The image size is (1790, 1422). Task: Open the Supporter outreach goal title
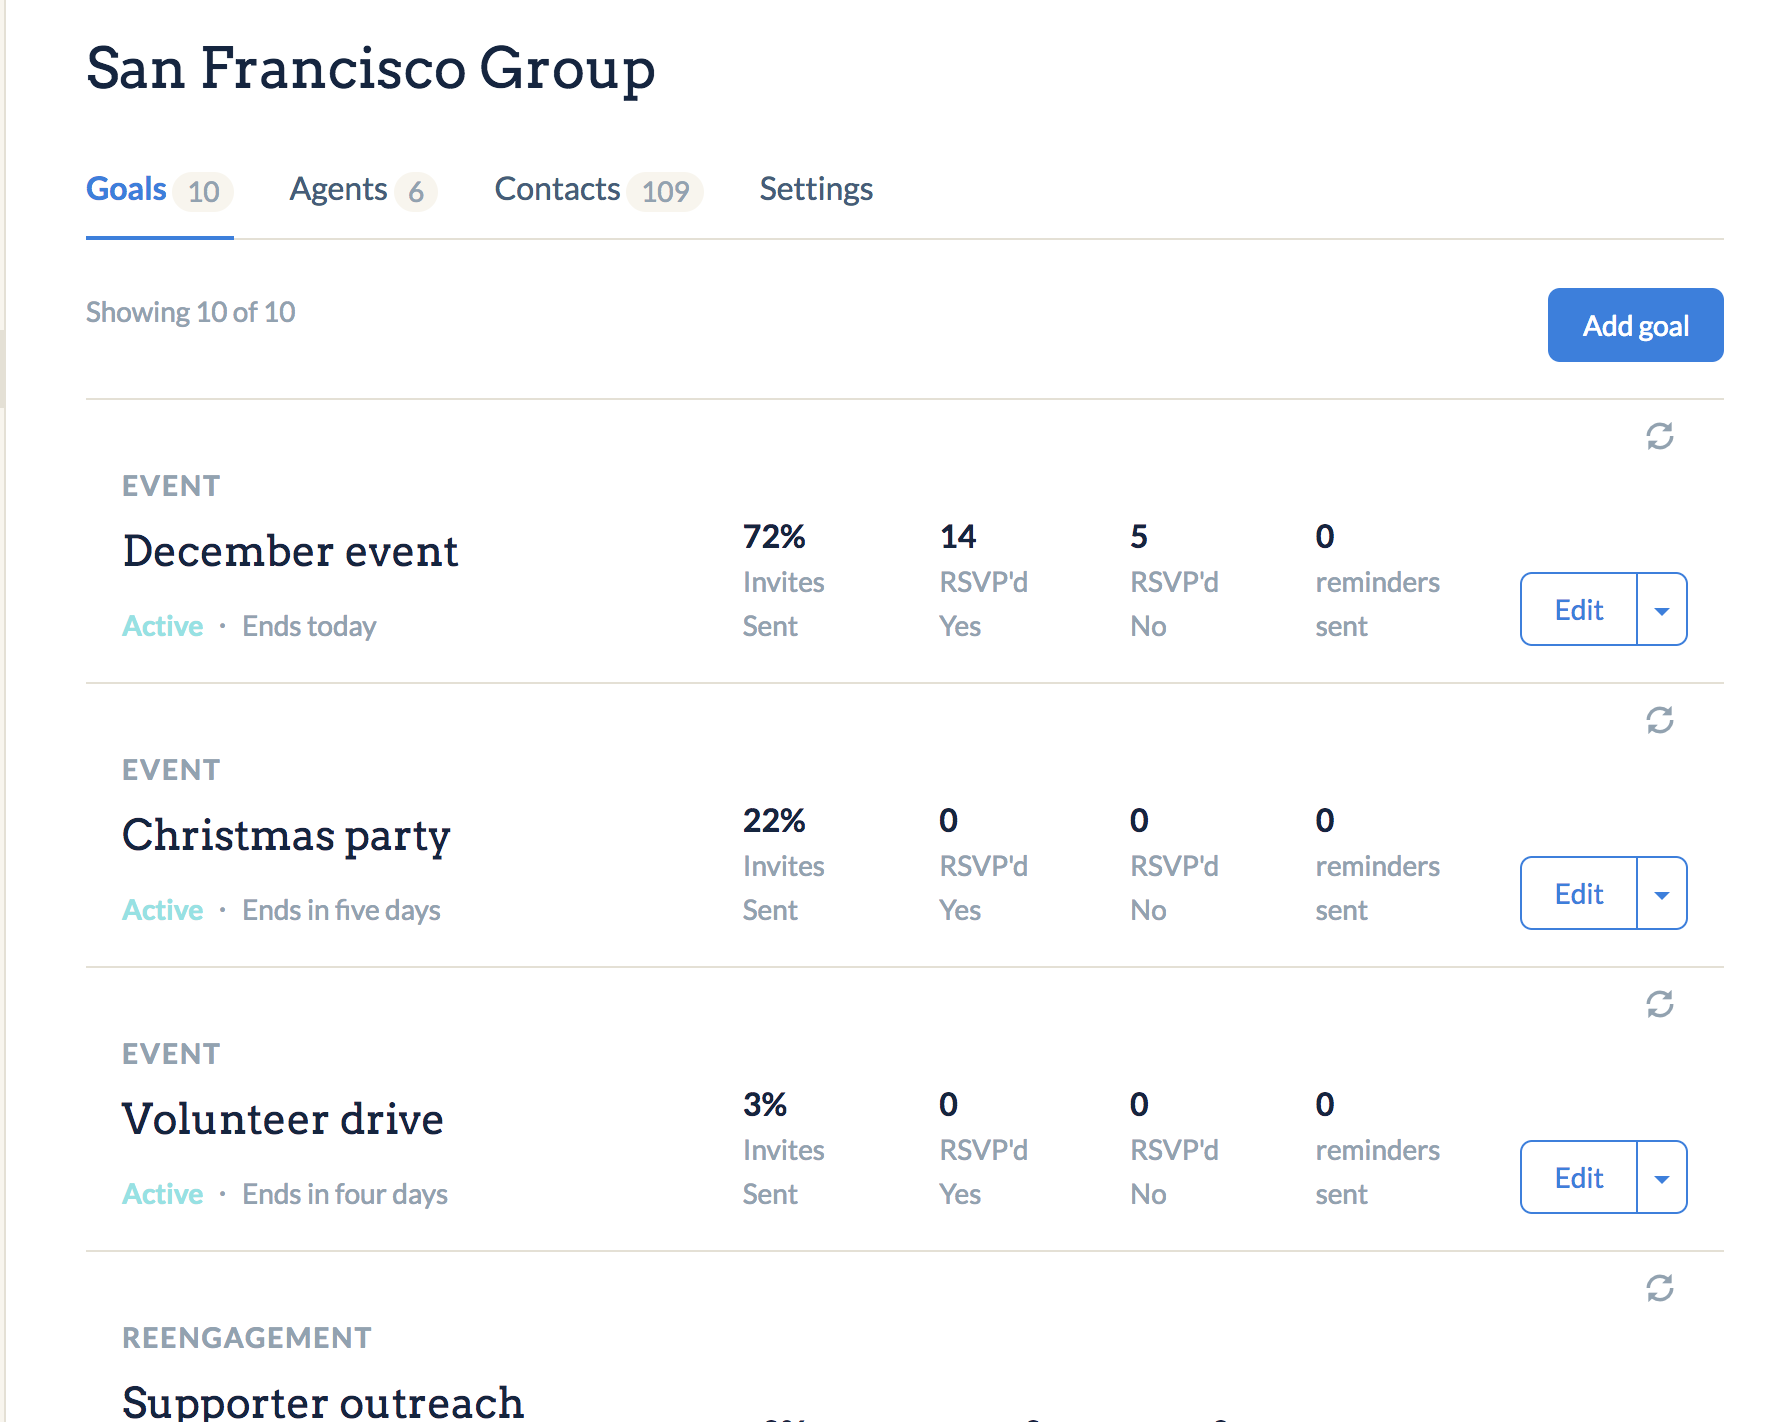point(323,1402)
